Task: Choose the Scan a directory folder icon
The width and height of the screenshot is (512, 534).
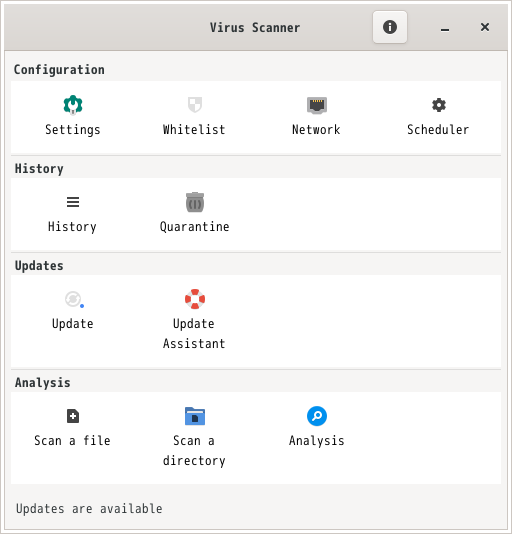Action: [195, 416]
